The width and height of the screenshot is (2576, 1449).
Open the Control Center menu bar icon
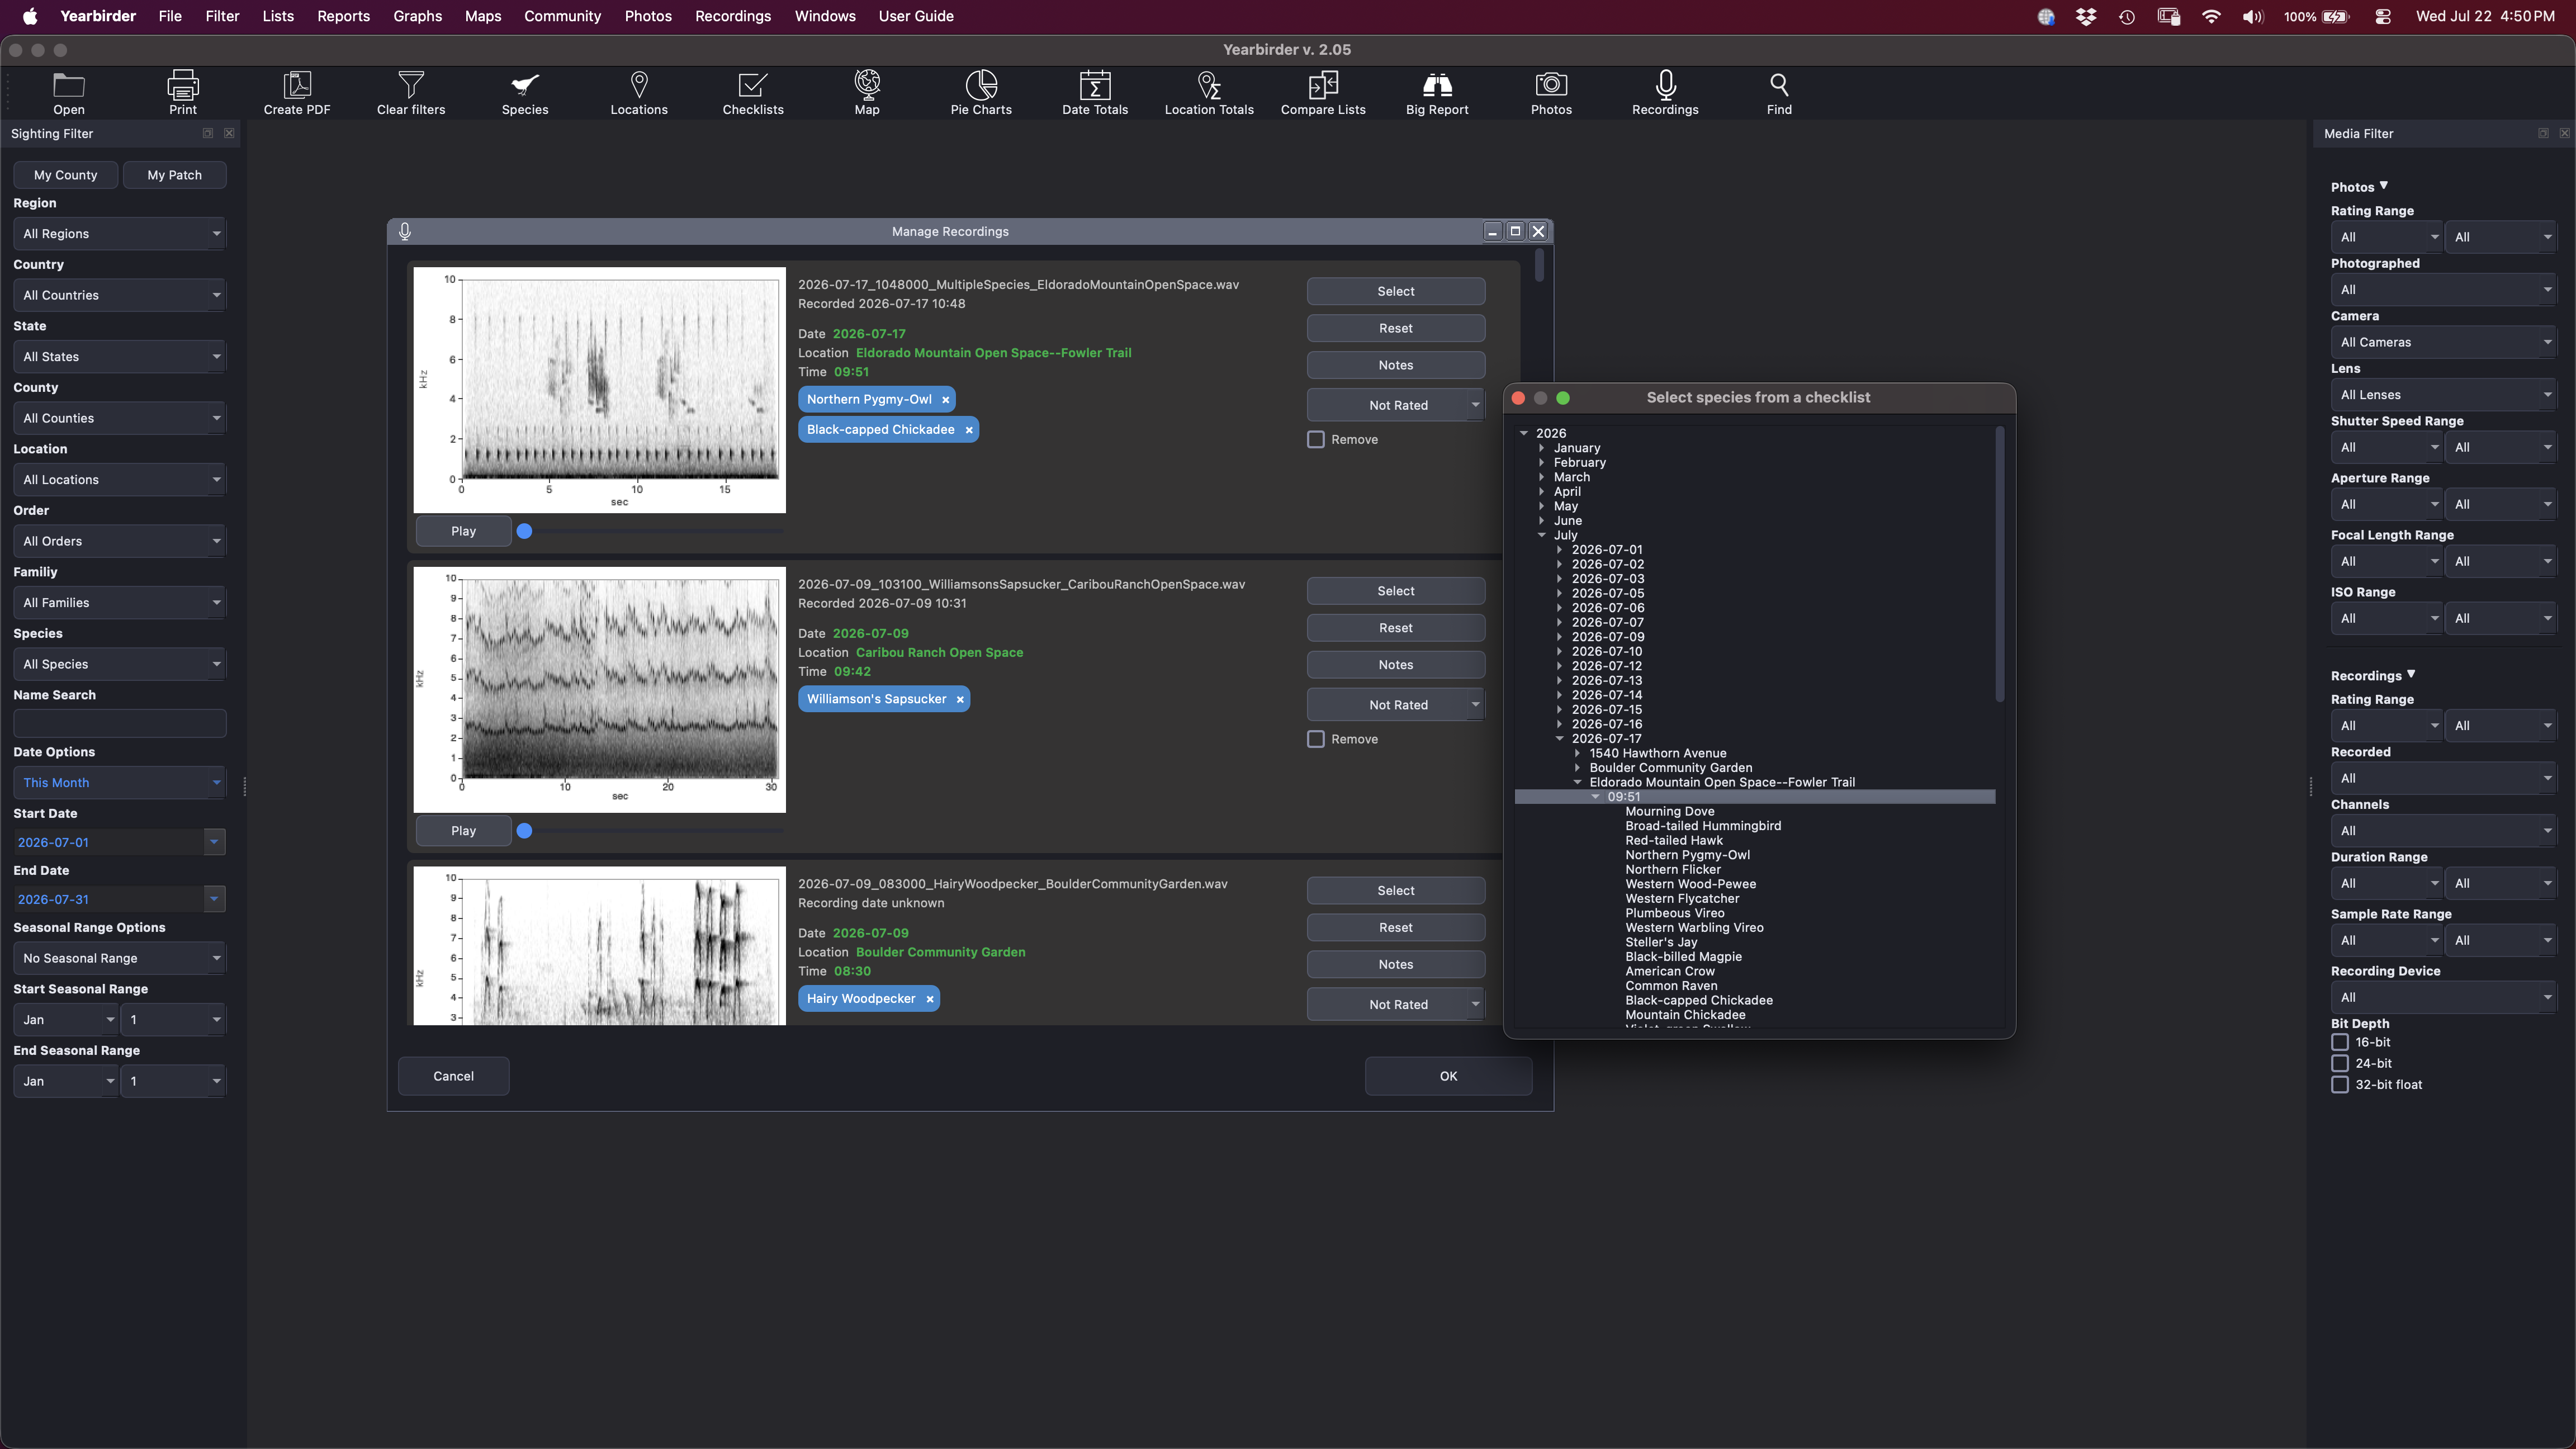(2383, 16)
